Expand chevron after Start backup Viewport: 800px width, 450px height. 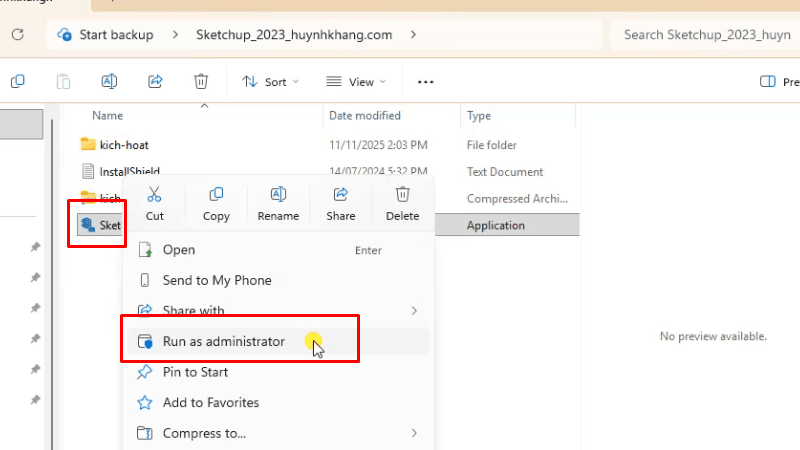point(176,35)
